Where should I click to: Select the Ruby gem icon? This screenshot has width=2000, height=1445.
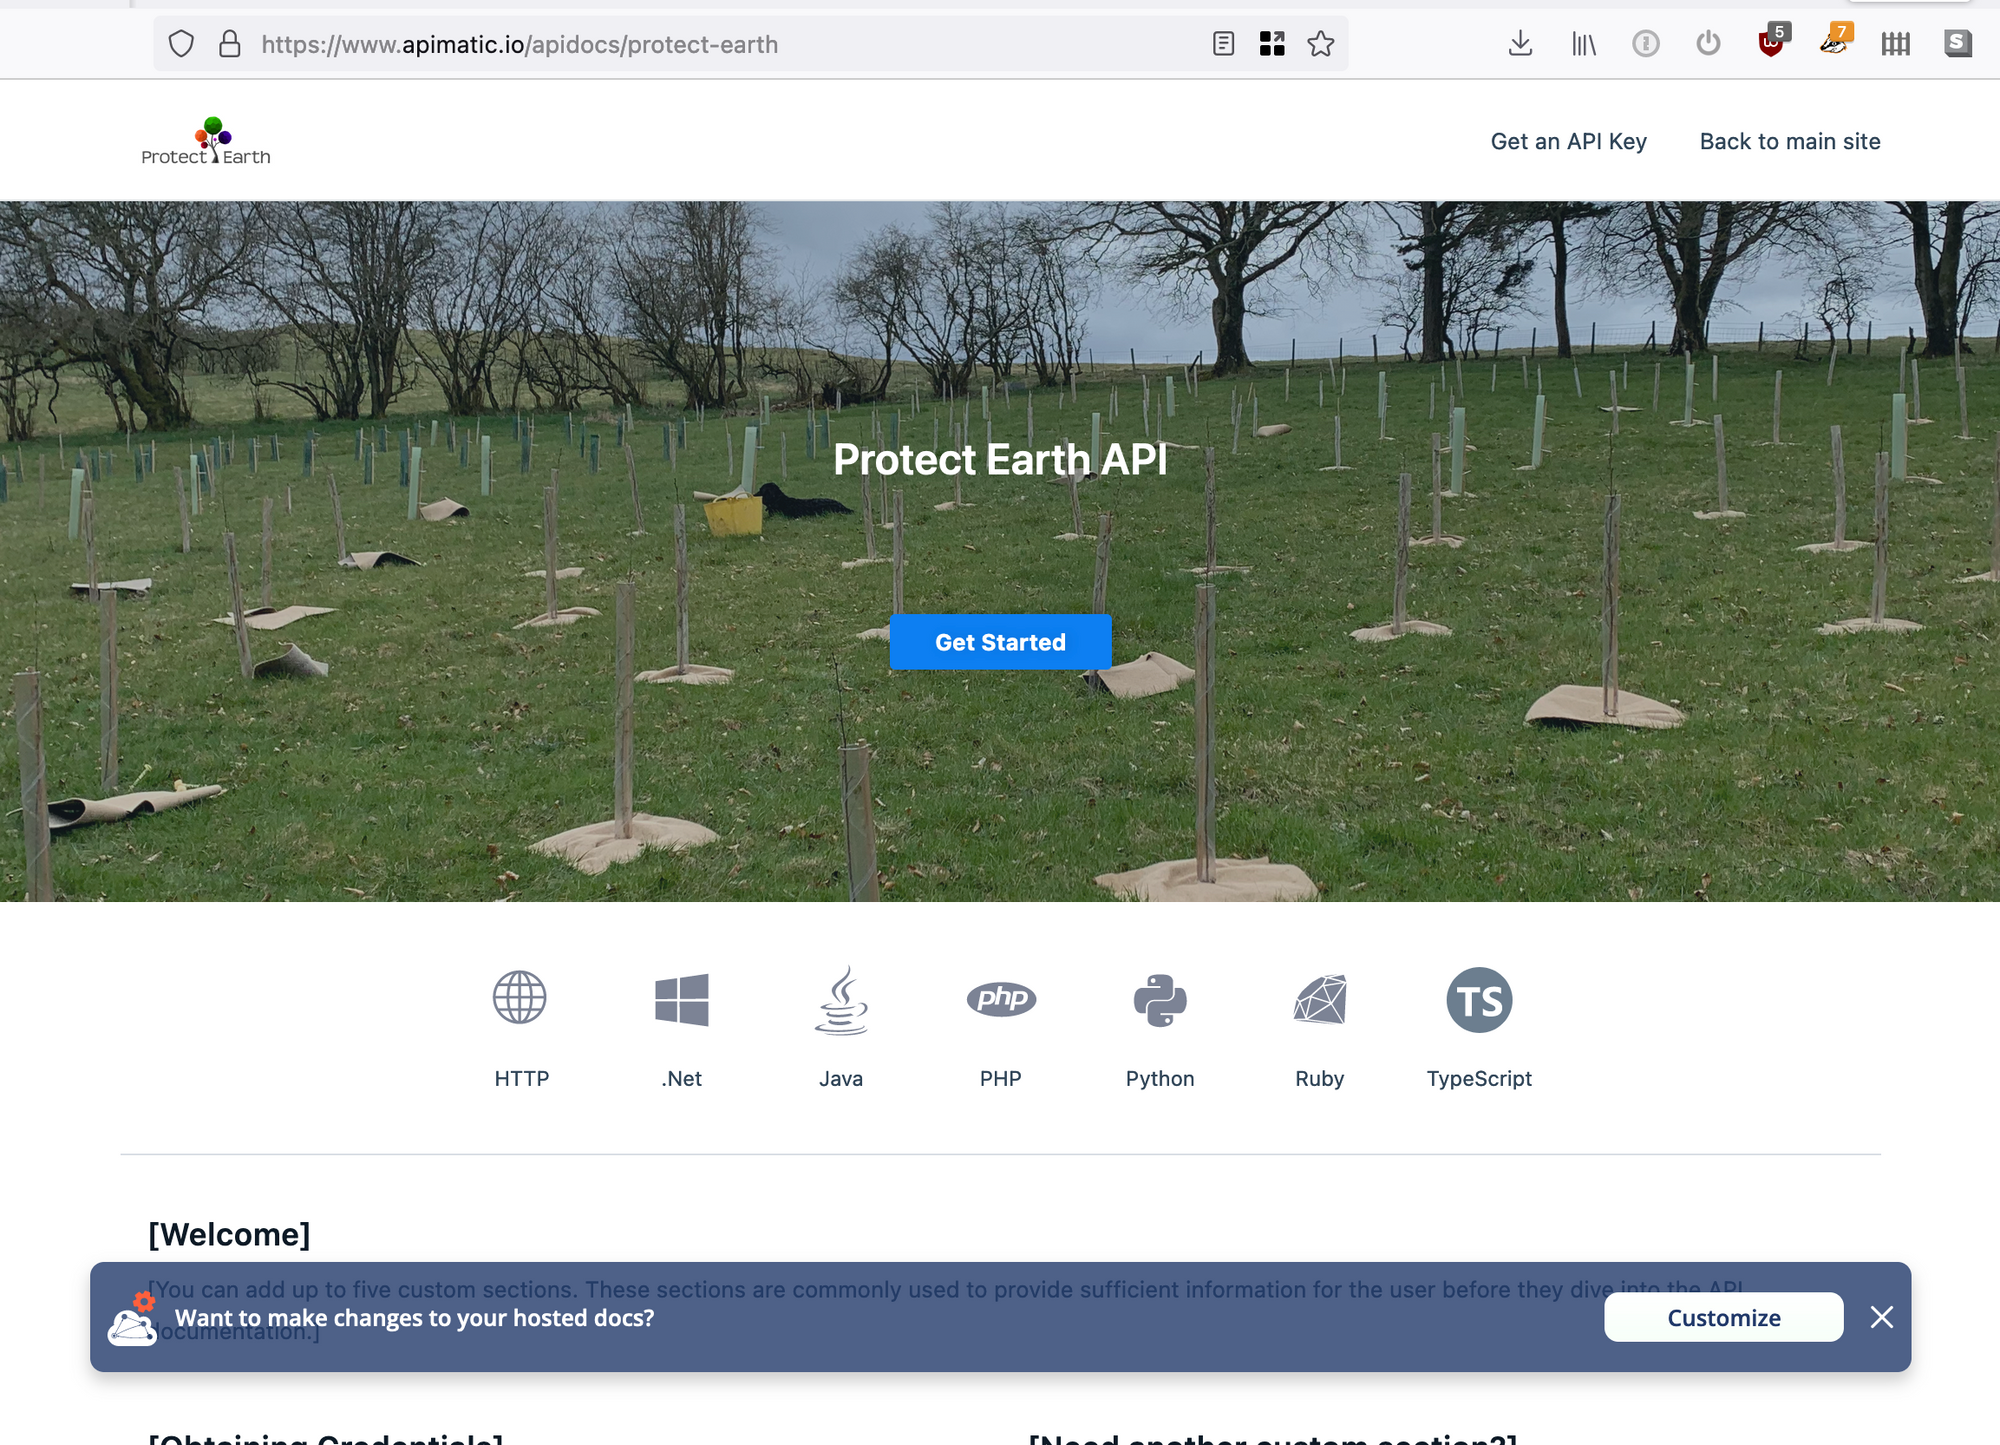[1320, 998]
